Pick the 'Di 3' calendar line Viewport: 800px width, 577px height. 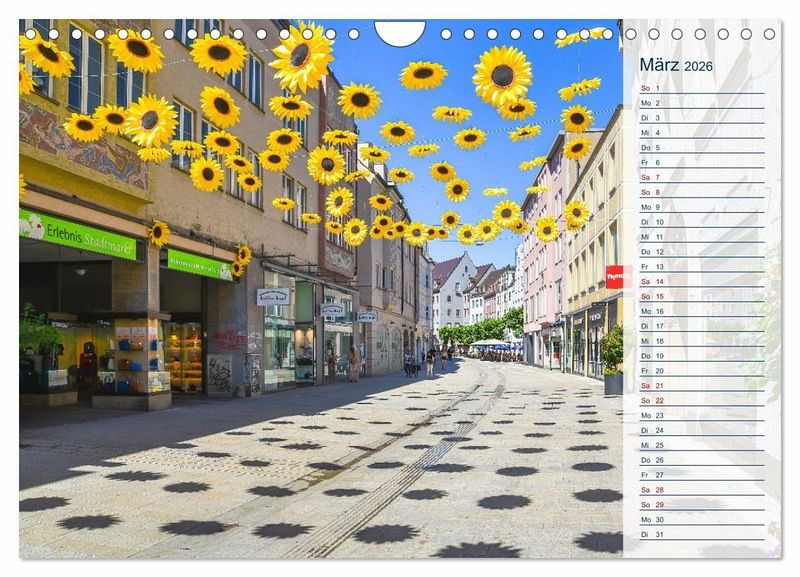(x=702, y=117)
